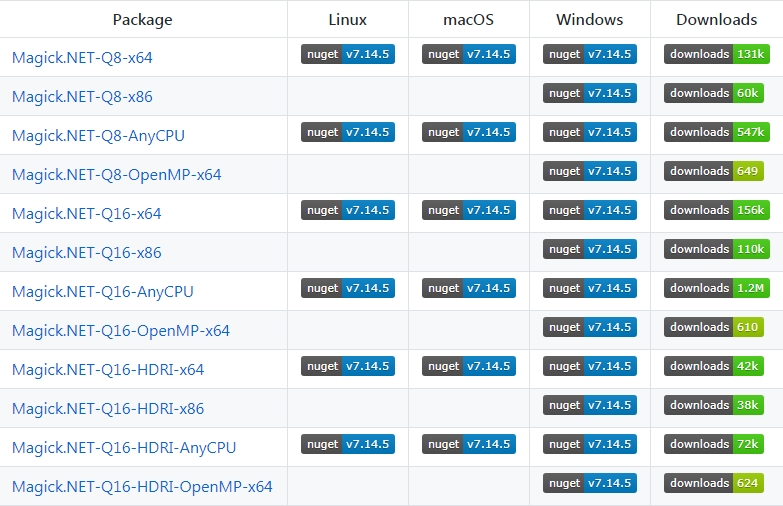Click Linux nuget badge for Magick.NET-Q16-HDRI-x64

348,366
